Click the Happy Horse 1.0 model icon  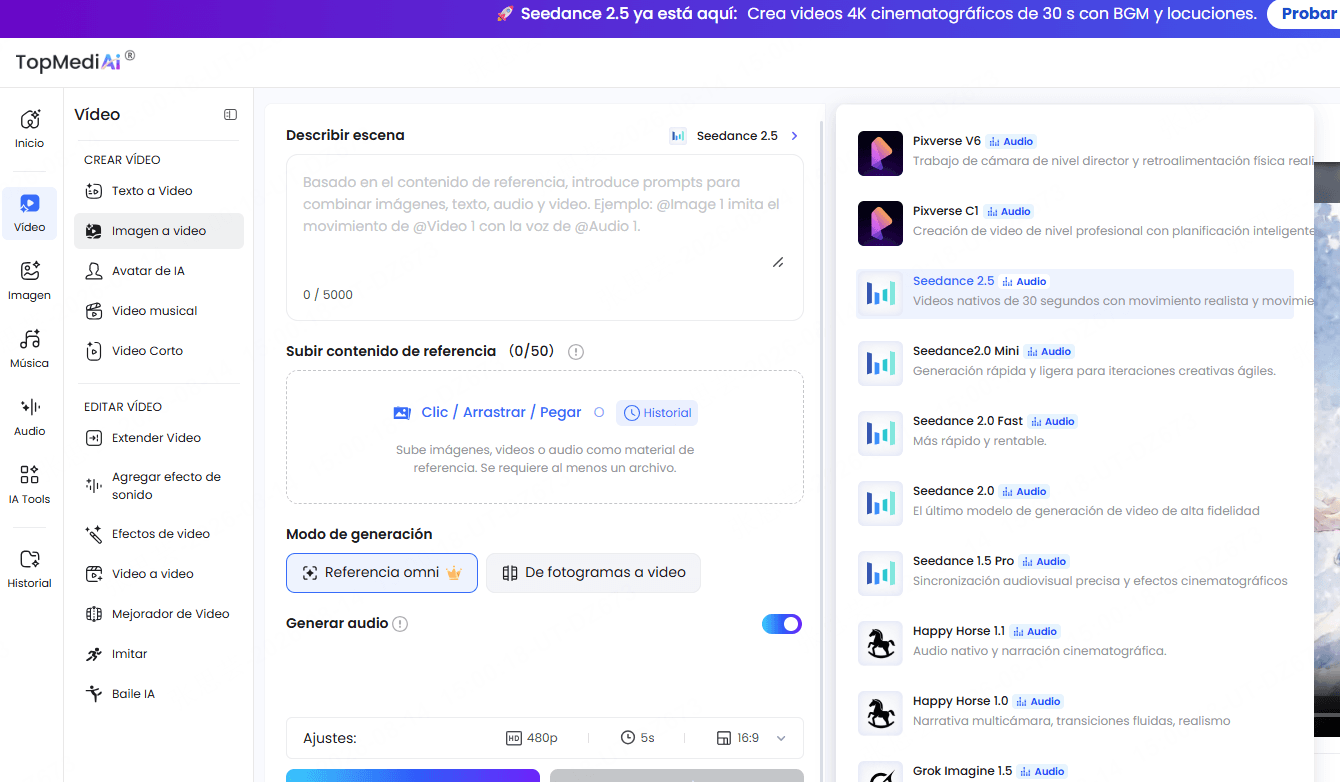(x=880, y=713)
